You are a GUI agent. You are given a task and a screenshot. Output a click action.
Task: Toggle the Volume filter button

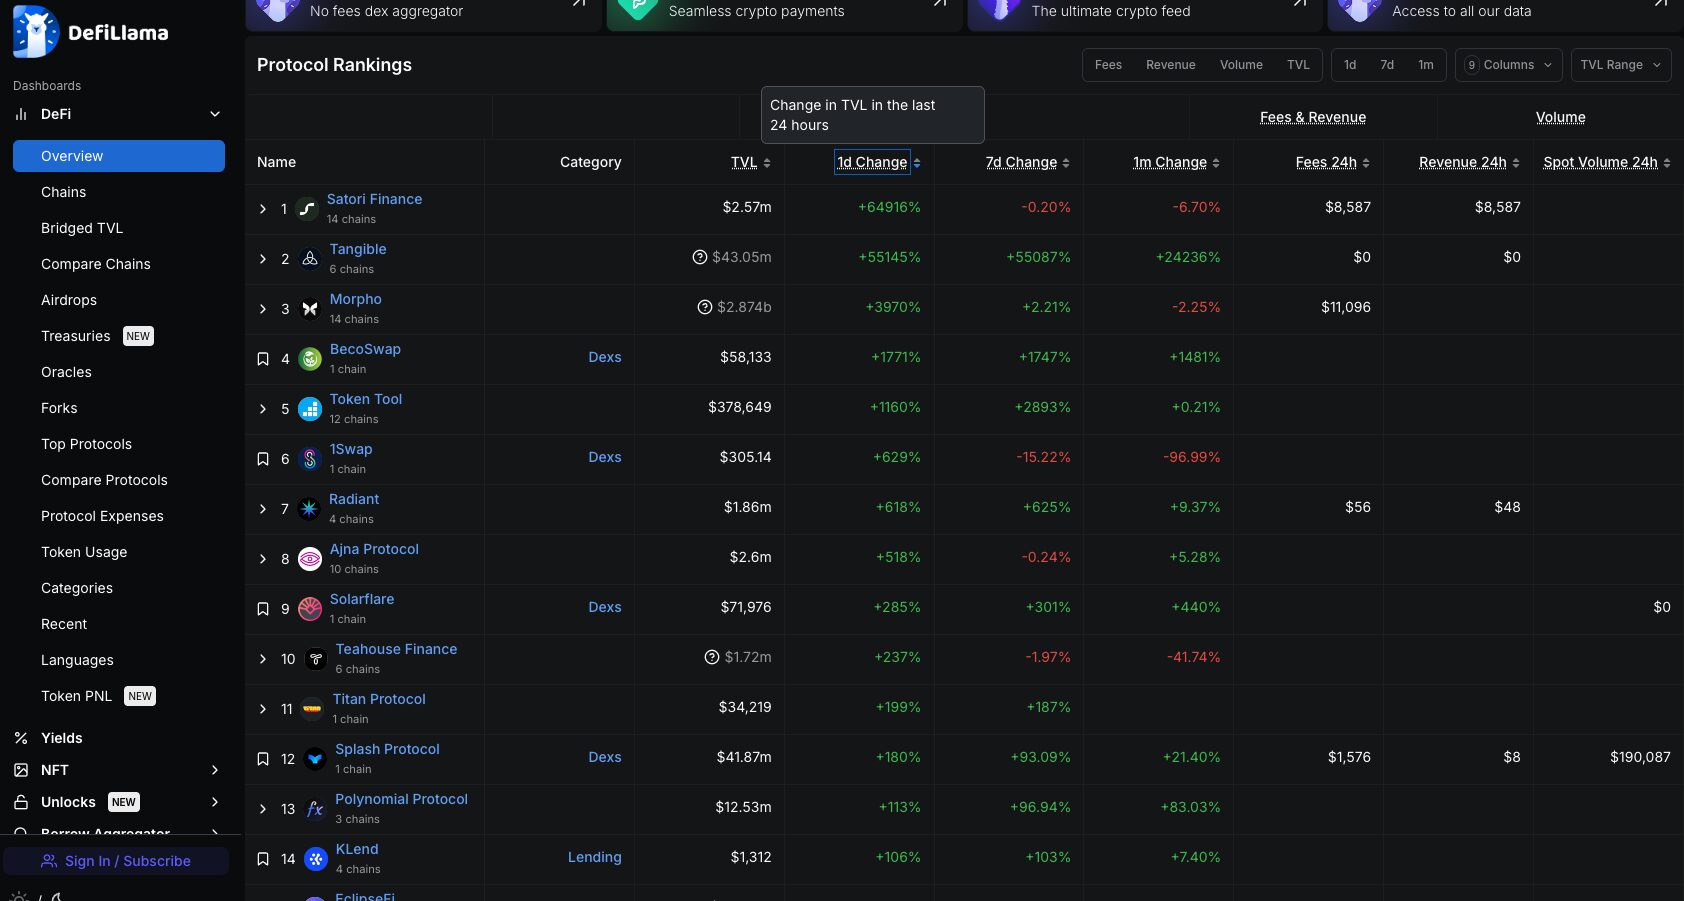pyautogui.click(x=1241, y=65)
